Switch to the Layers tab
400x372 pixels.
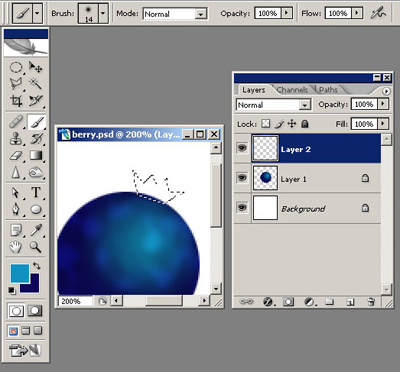click(x=254, y=90)
